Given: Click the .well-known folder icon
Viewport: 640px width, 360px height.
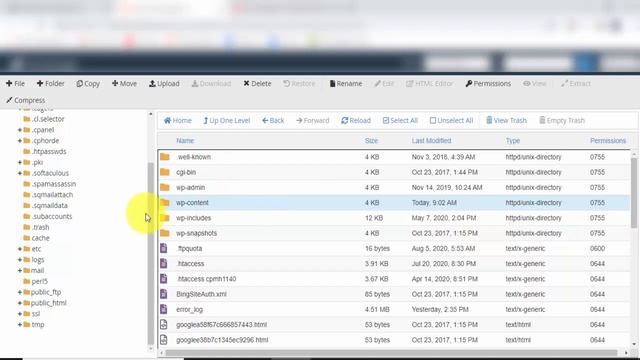Looking at the screenshot, I should point(164,157).
